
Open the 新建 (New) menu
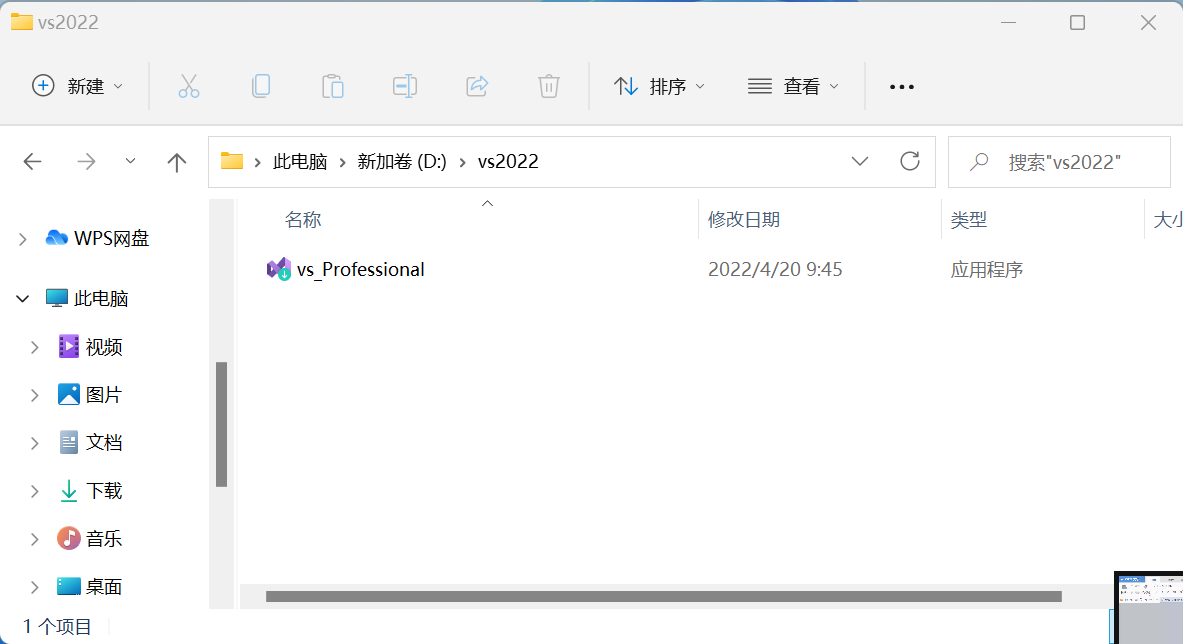tap(77, 87)
